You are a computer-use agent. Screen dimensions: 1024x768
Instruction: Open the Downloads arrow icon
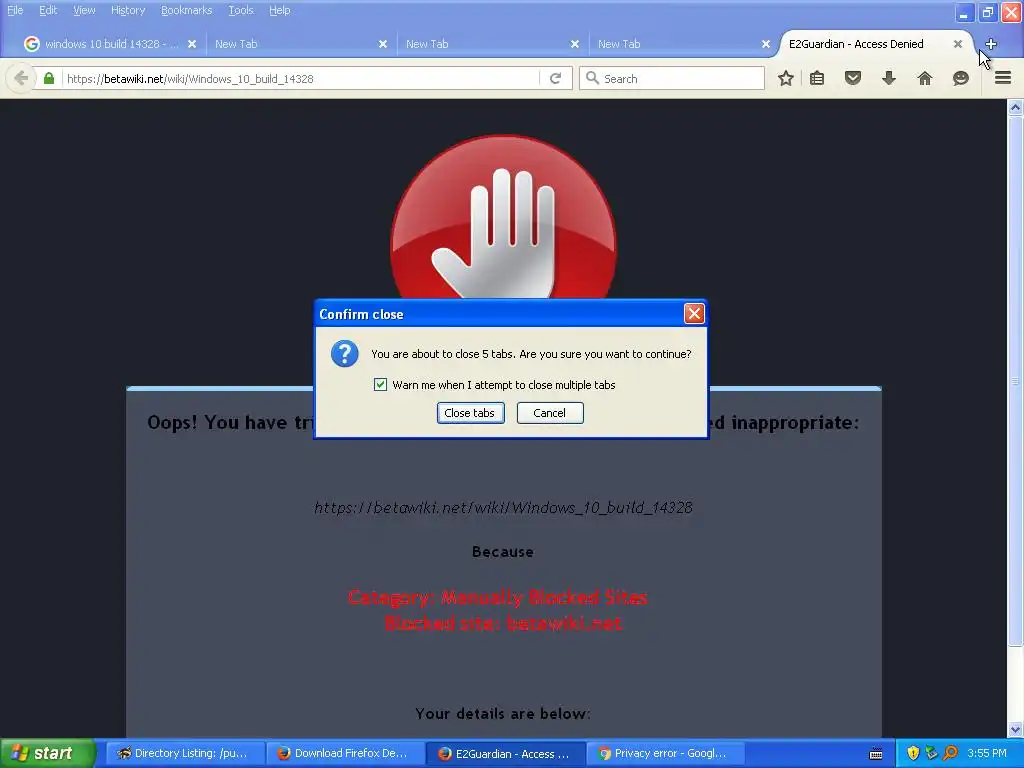click(889, 78)
